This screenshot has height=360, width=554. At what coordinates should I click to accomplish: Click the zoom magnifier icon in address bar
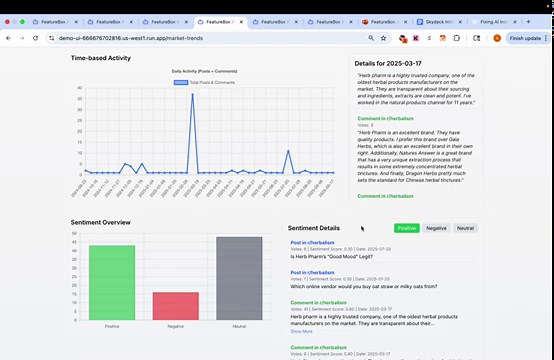point(371,38)
